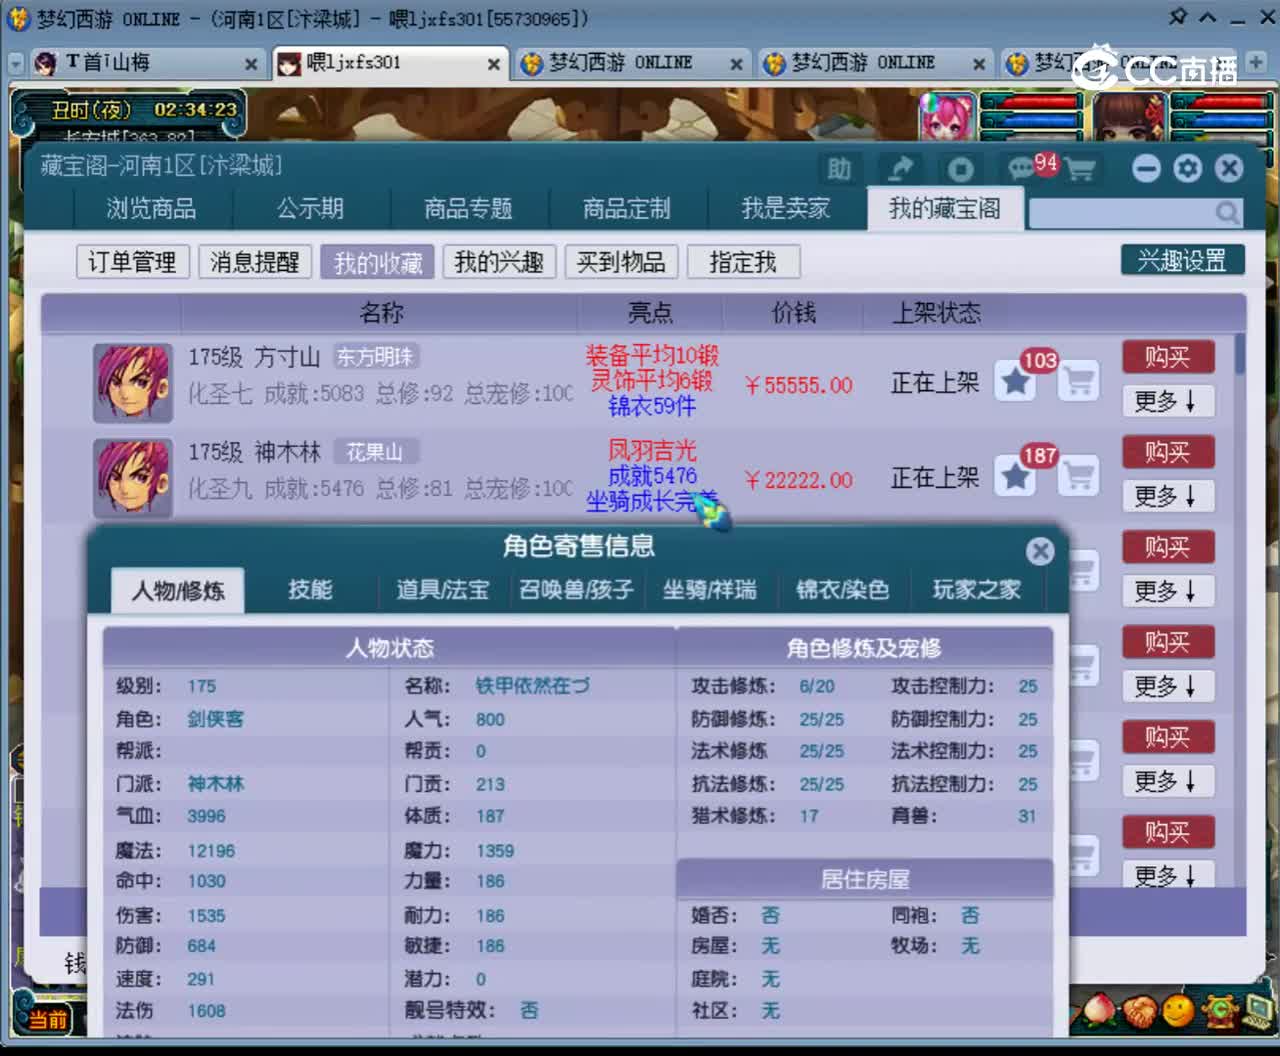1280x1056 pixels.
Task: Open the 浏览商品 tab
Action: [152, 208]
